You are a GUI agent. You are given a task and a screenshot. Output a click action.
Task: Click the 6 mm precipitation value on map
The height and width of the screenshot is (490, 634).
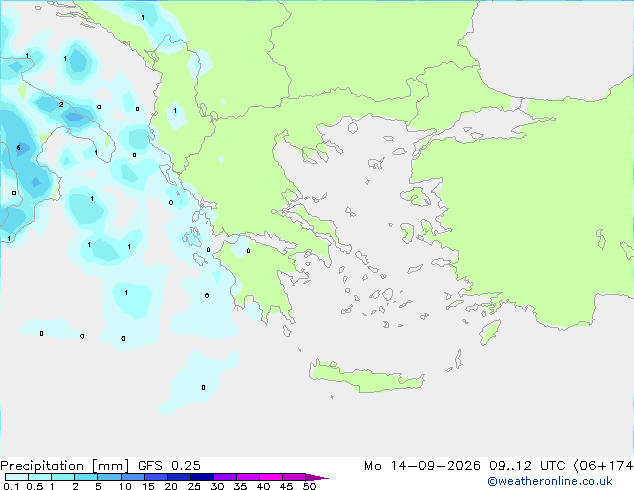(19, 148)
